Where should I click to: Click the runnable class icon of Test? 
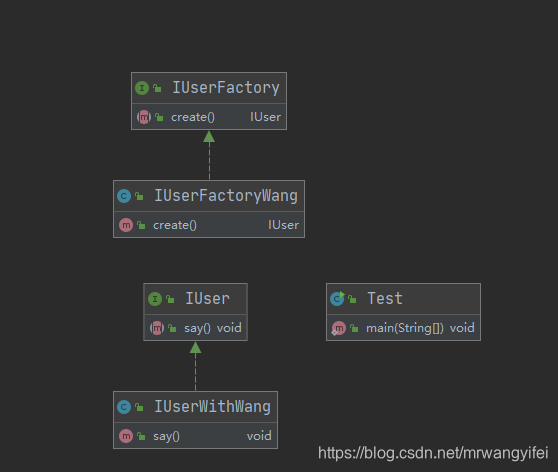coord(337,299)
